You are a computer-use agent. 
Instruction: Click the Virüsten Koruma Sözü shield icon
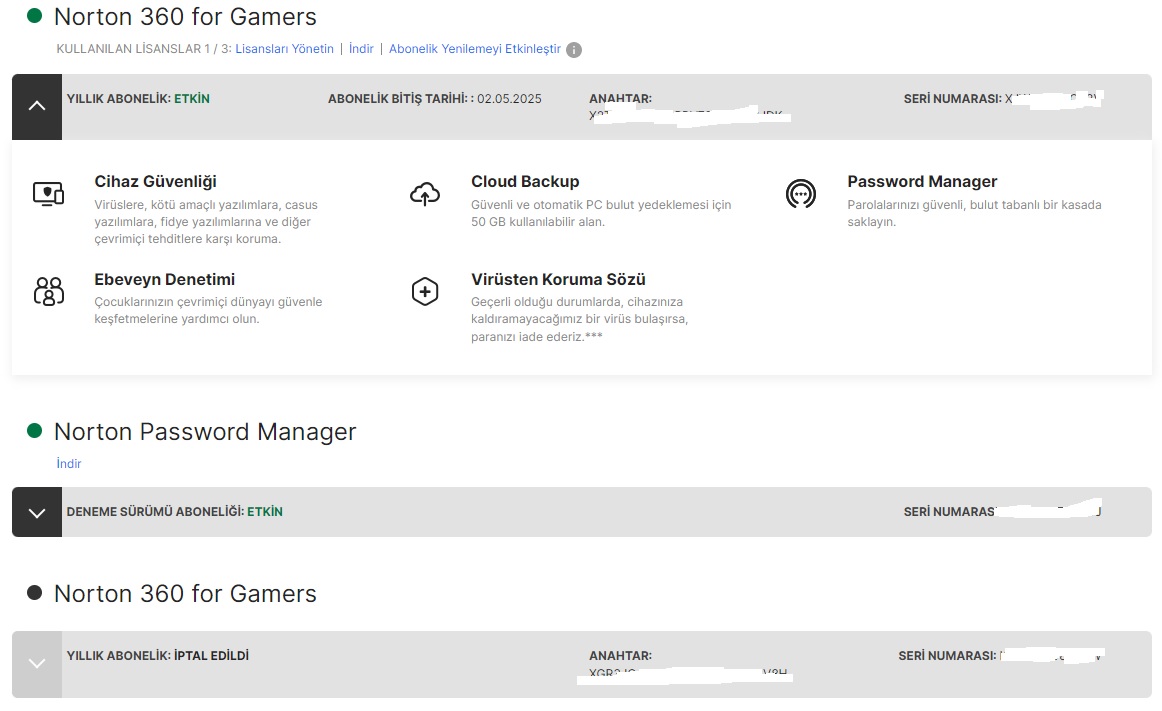pyautogui.click(x=425, y=291)
